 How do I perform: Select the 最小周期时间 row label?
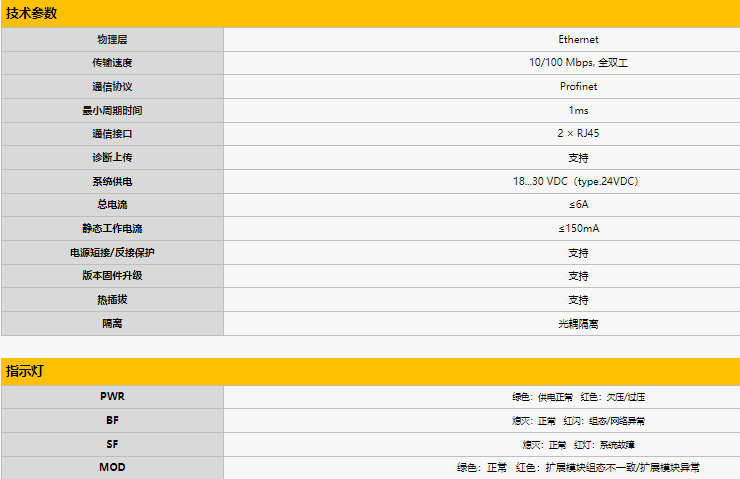[112, 110]
